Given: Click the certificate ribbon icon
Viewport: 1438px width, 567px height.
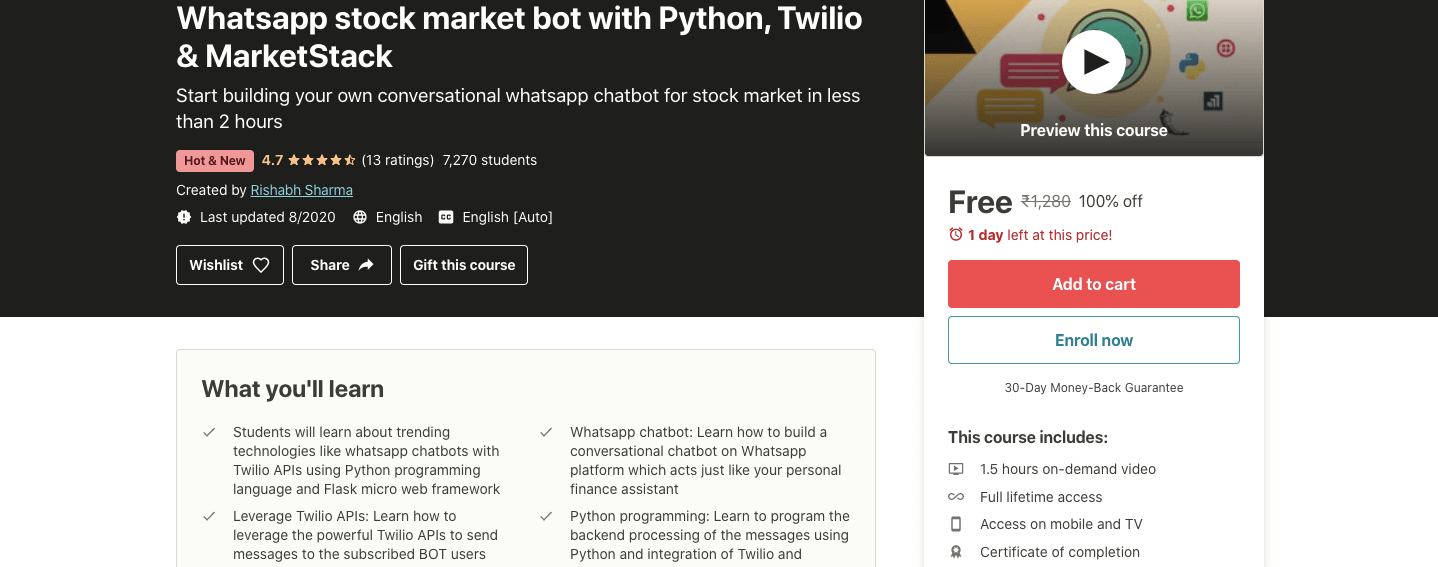Looking at the screenshot, I should [956, 552].
